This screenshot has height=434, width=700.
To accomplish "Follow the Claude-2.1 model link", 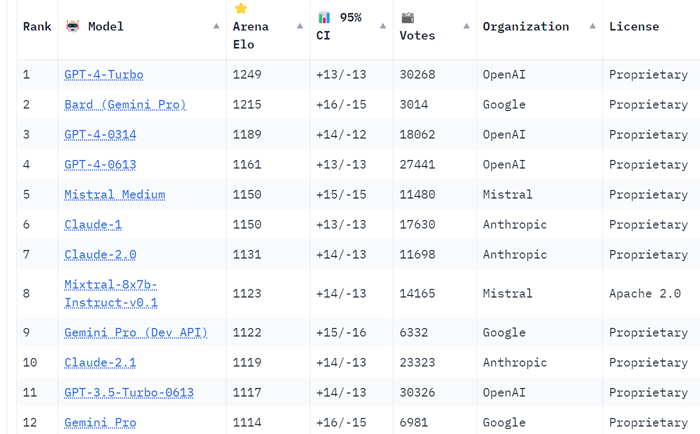I will pos(100,362).
